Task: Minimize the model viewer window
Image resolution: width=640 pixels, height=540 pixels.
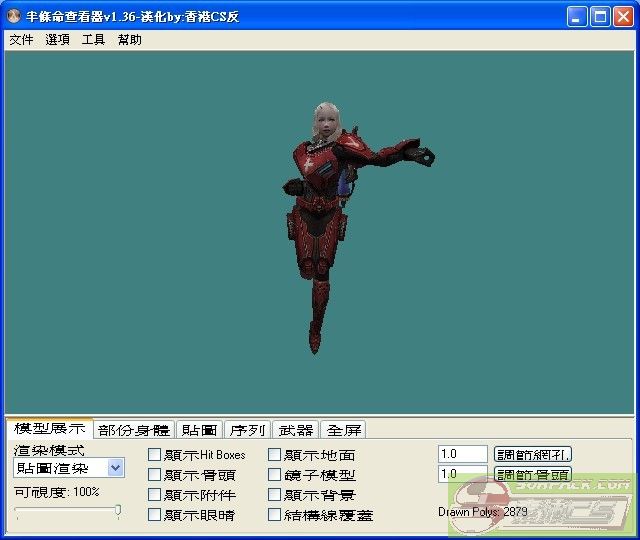Action: pos(577,17)
